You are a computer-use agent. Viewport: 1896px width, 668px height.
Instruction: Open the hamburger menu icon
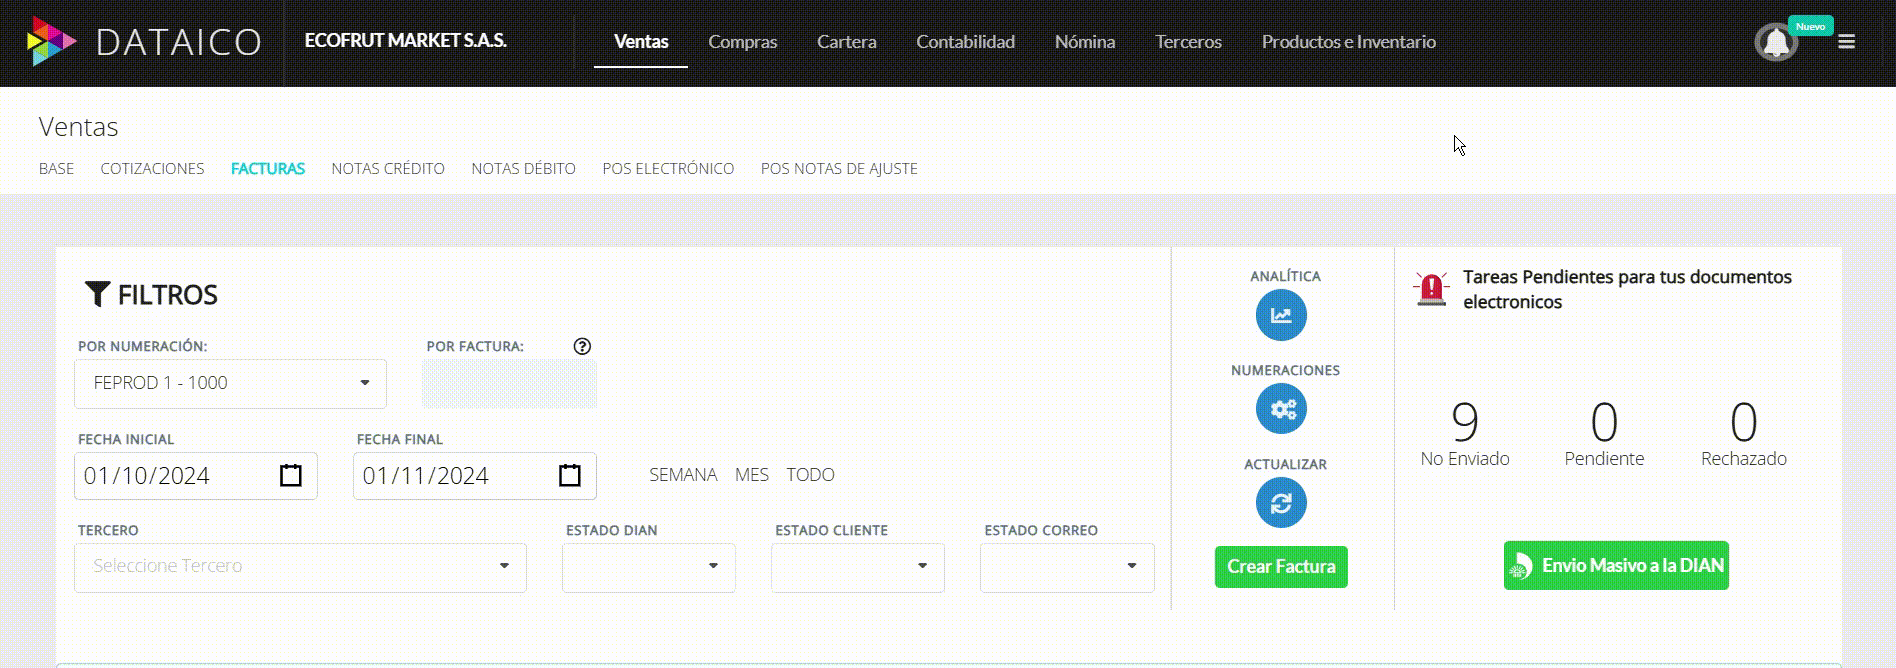1846,42
